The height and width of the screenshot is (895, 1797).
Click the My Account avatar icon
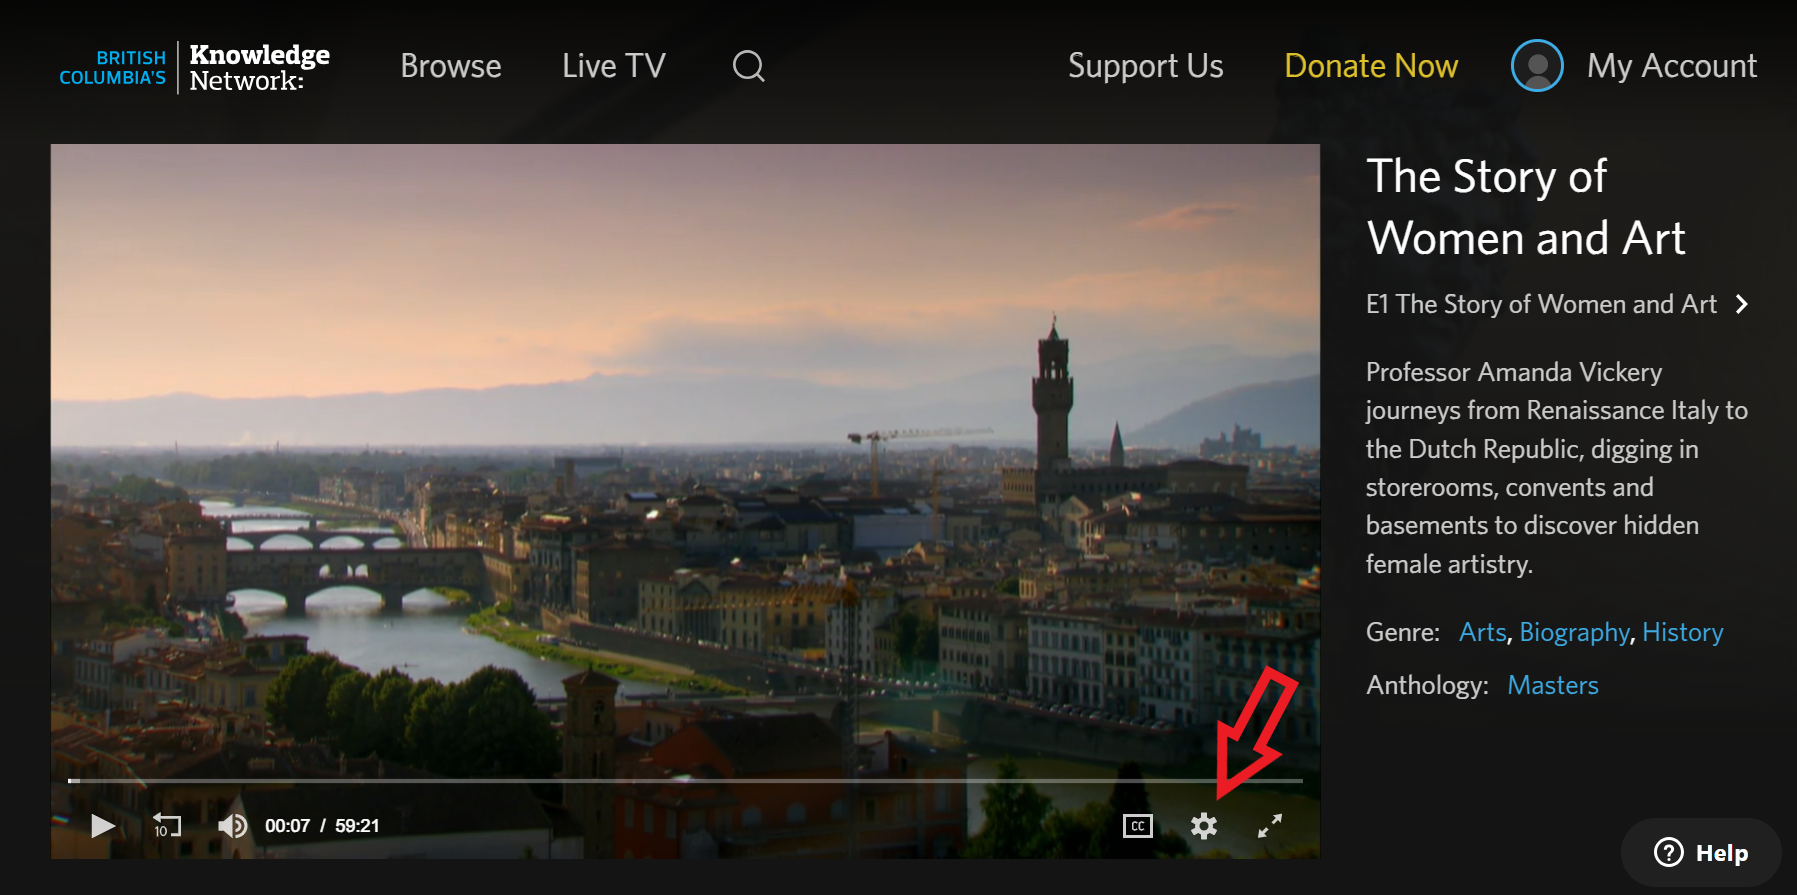[x=1537, y=66]
